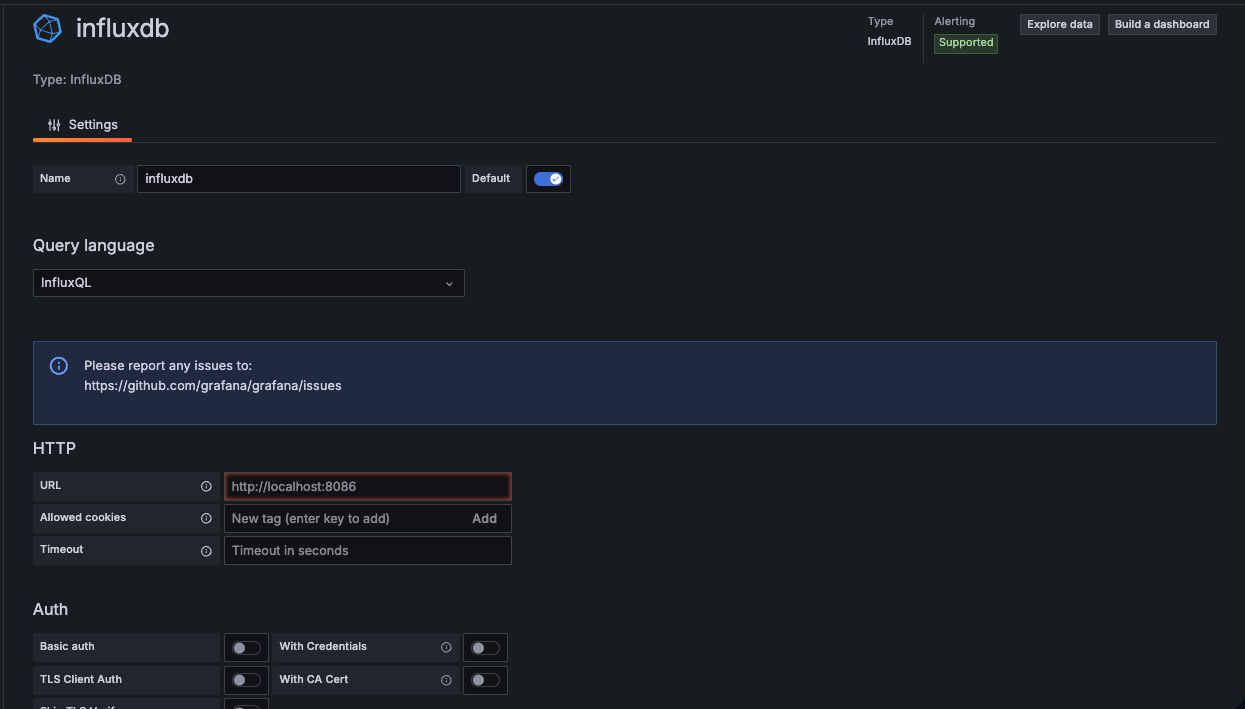Click the Allowed cookies info icon
The image size is (1245, 709).
point(206,518)
